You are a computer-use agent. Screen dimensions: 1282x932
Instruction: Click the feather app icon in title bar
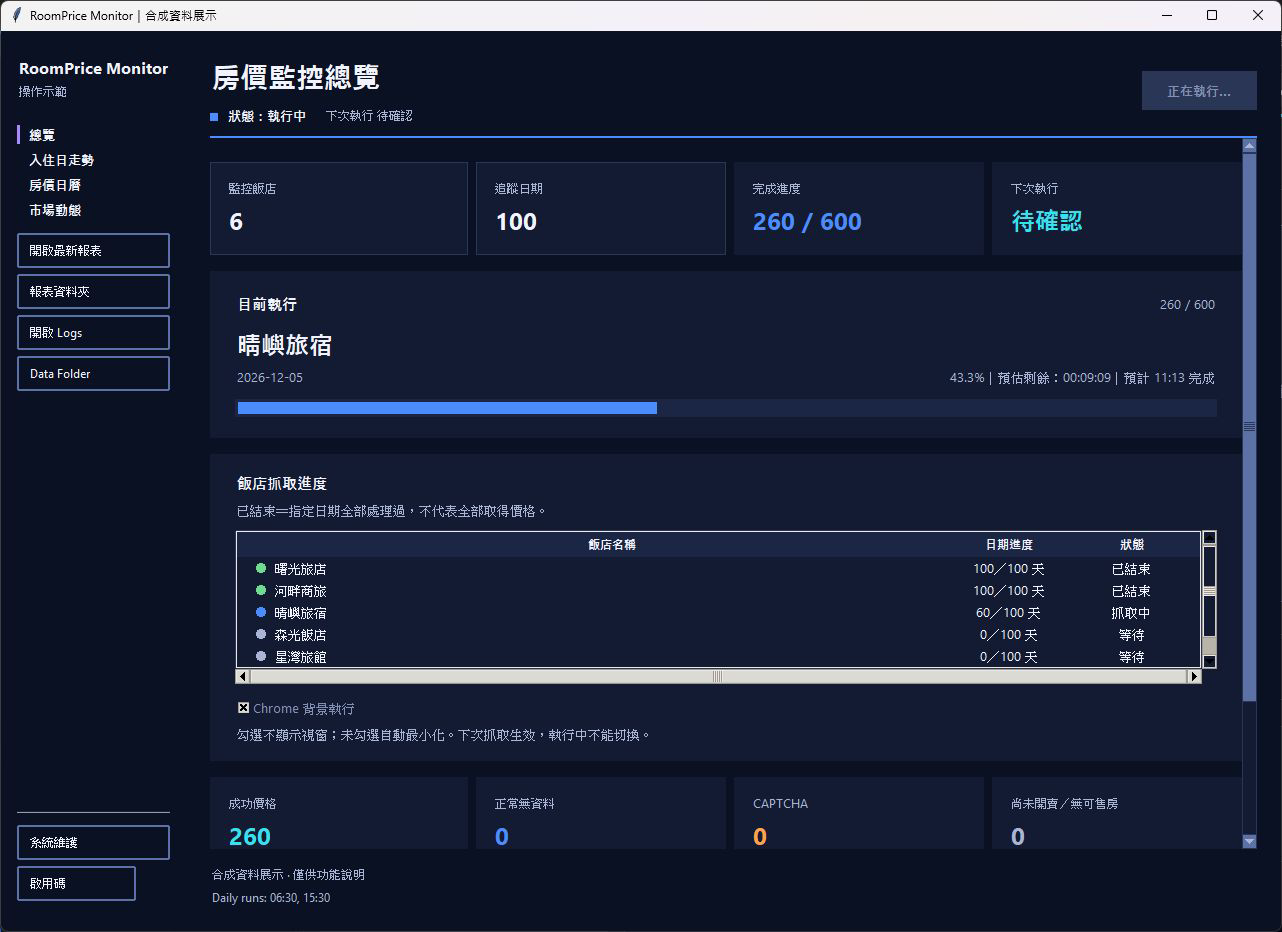(x=16, y=15)
